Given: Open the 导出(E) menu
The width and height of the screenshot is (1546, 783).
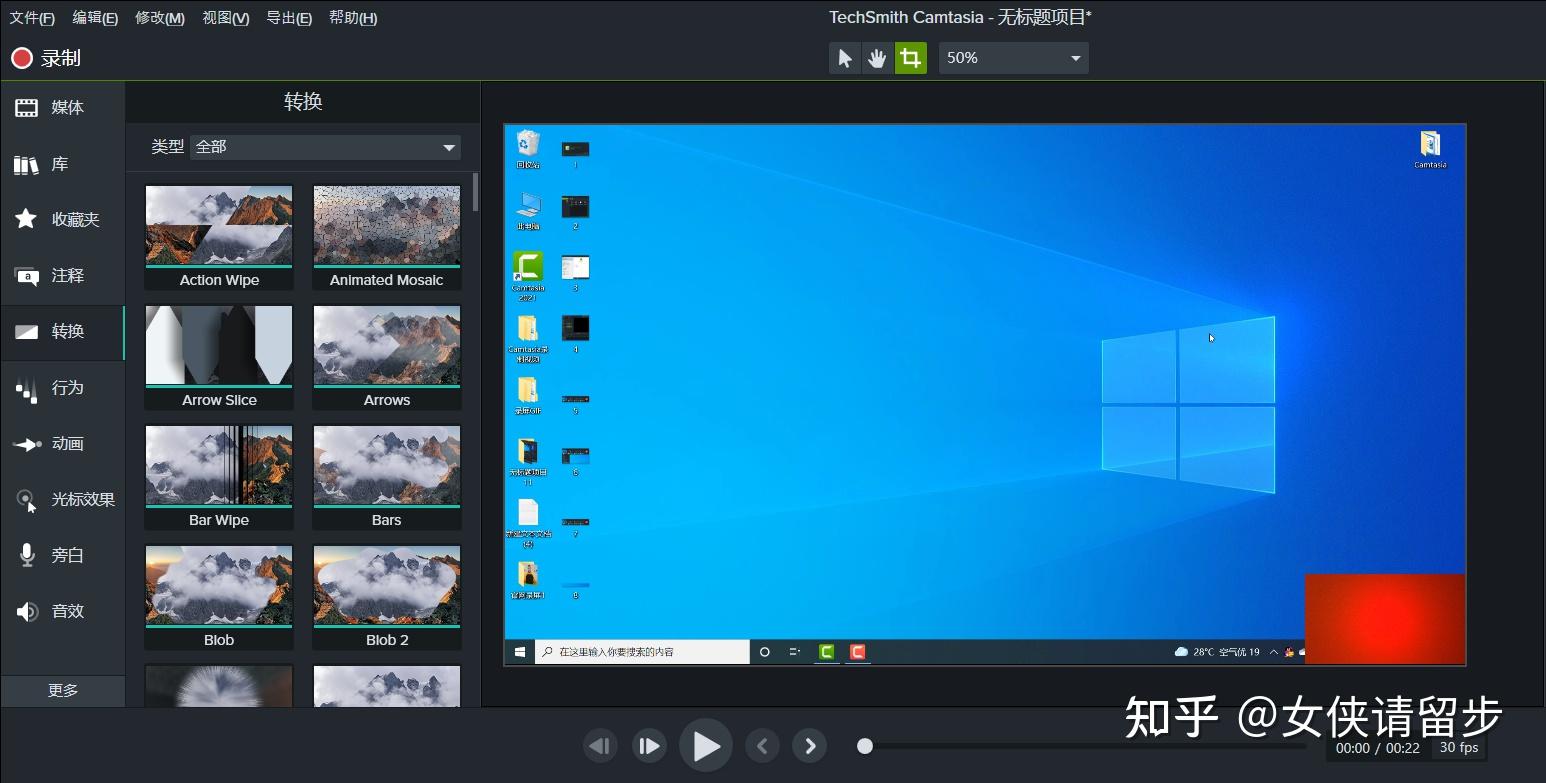Looking at the screenshot, I should pos(289,18).
